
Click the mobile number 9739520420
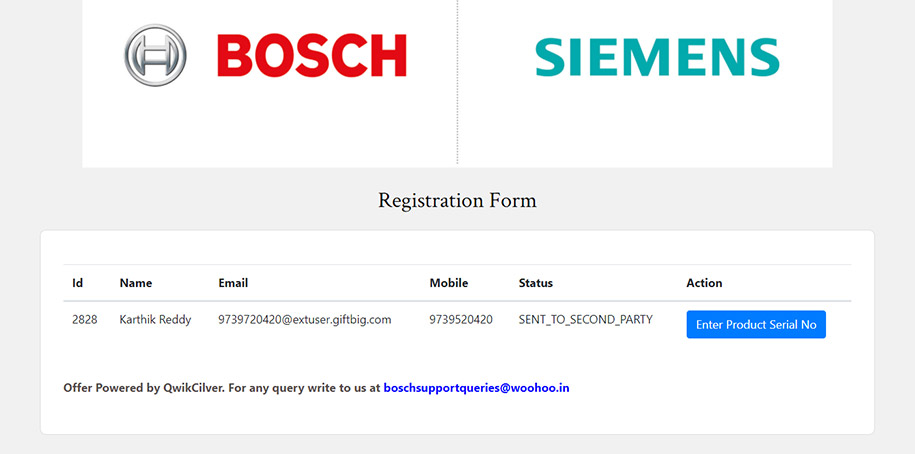[x=460, y=320]
